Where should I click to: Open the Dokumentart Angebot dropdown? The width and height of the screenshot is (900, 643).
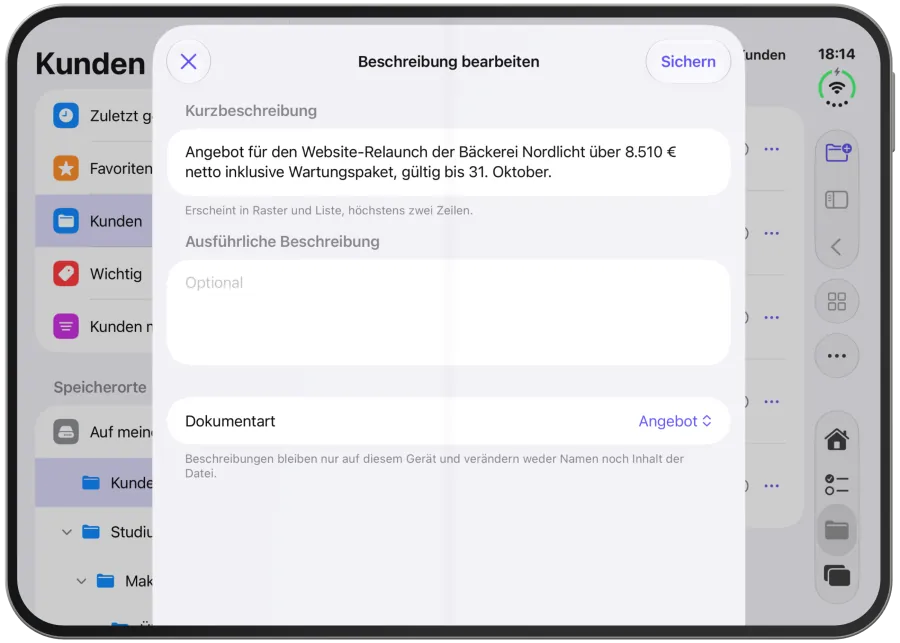click(x=675, y=421)
